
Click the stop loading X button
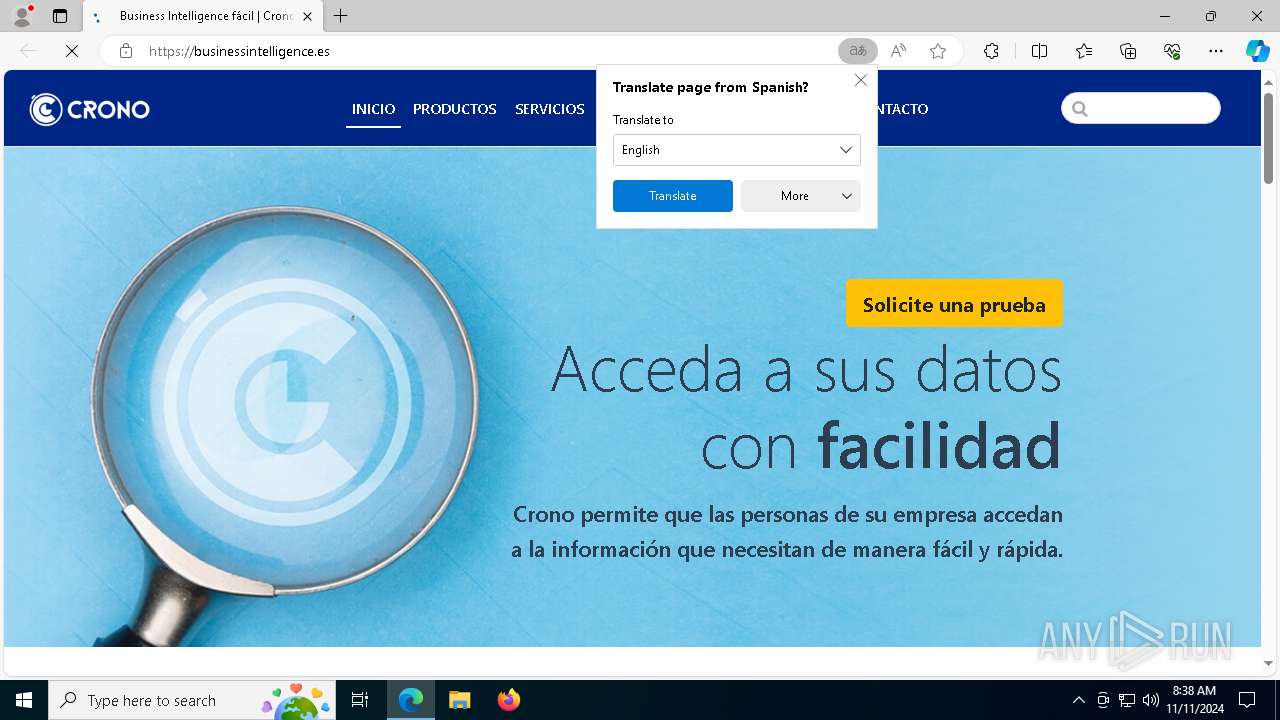(72, 51)
